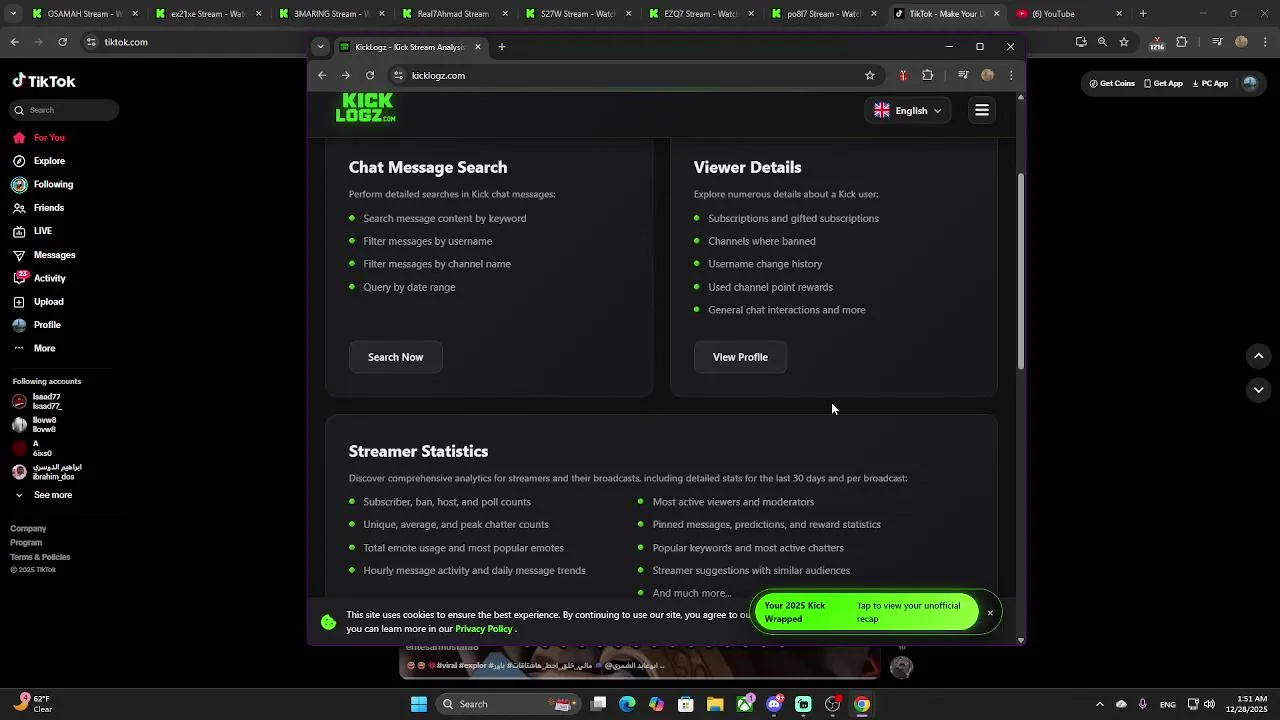Reload the kicklogz.com page
This screenshot has width=1280, height=720.
(370, 75)
